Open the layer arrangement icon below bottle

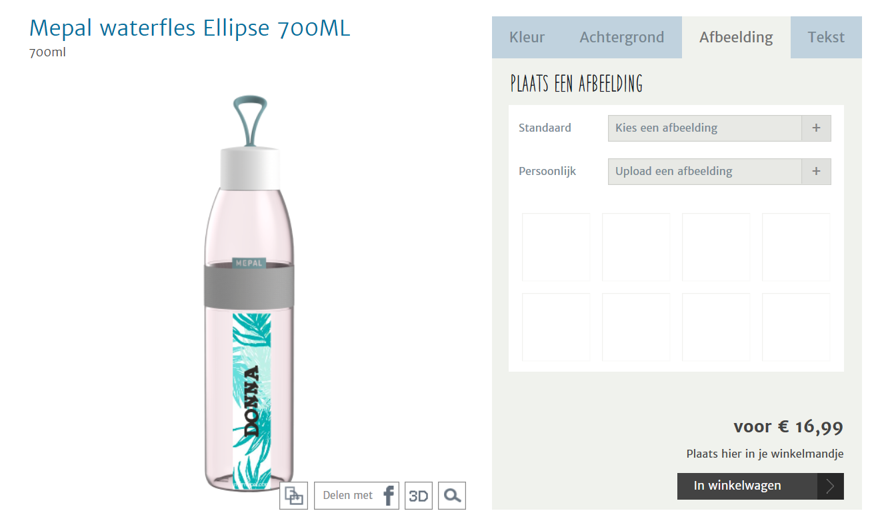tap(294, 496)
